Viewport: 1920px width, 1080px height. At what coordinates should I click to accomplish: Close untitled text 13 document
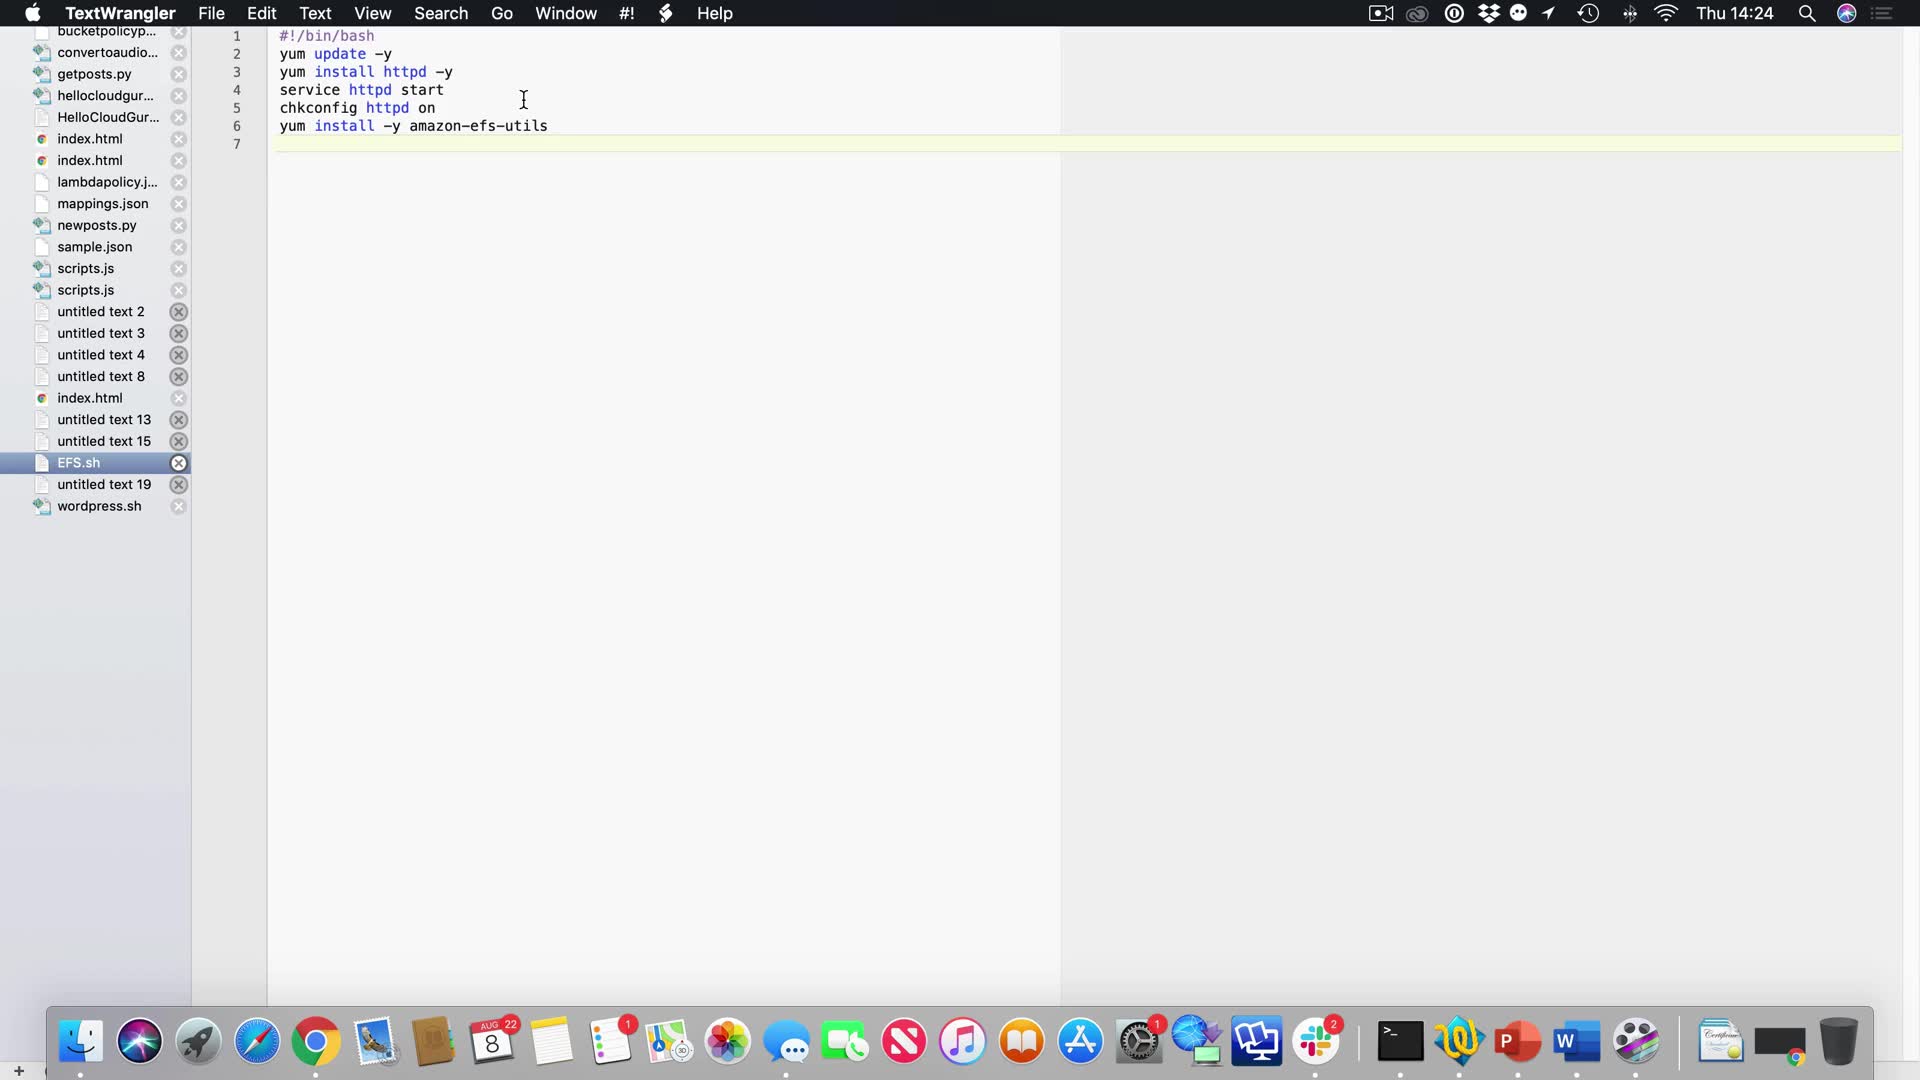tap(178, 420)
